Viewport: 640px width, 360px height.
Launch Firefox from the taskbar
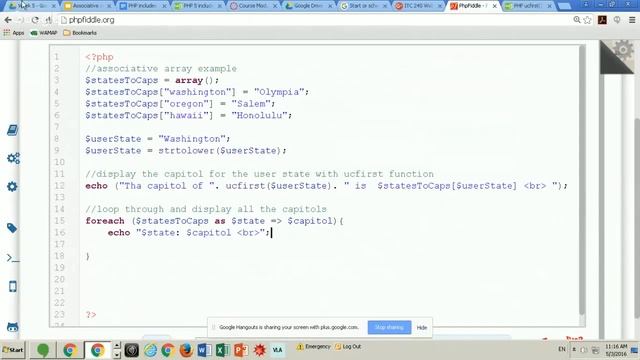(x=186, y=350)
